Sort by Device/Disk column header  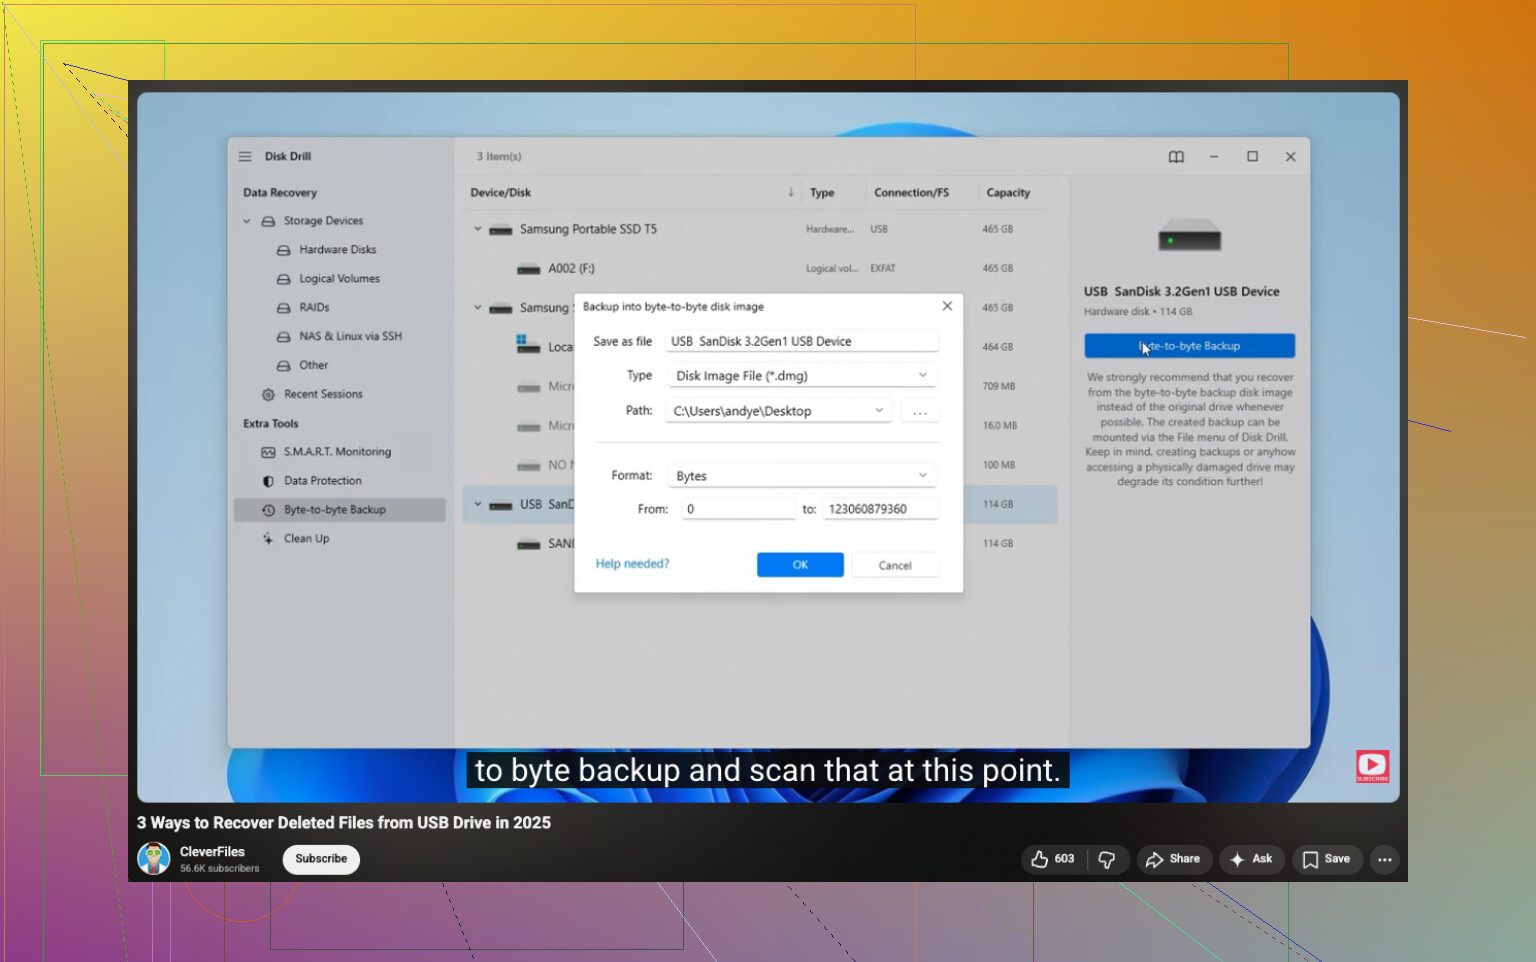501,193
